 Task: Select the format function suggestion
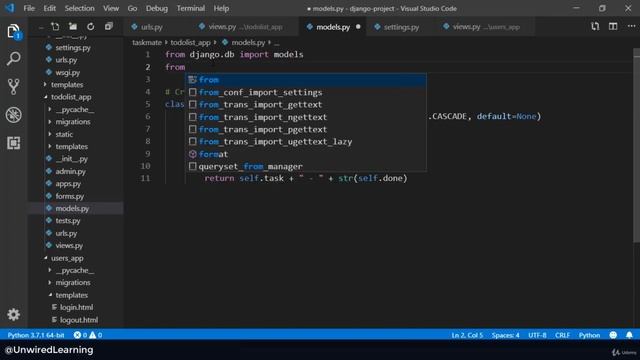[307, 154]
